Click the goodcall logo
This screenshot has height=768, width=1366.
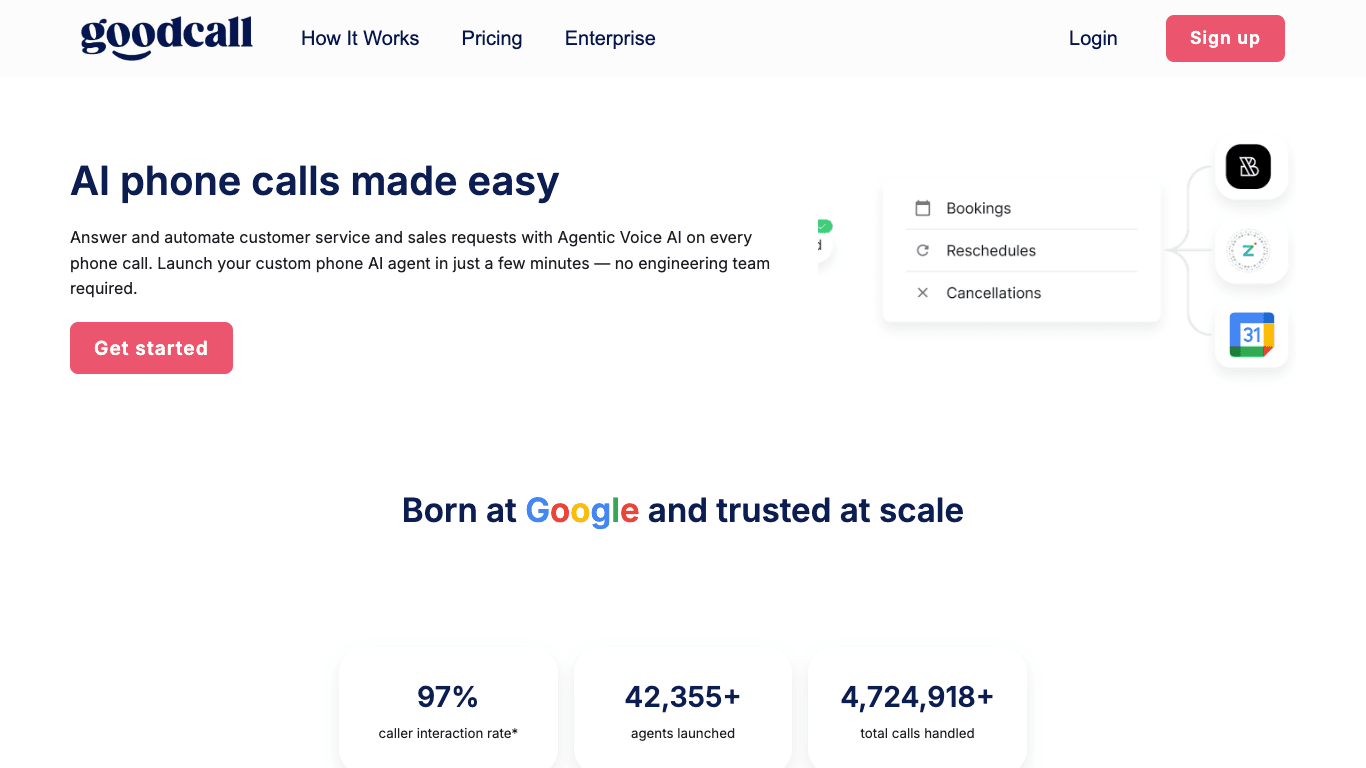166,38
